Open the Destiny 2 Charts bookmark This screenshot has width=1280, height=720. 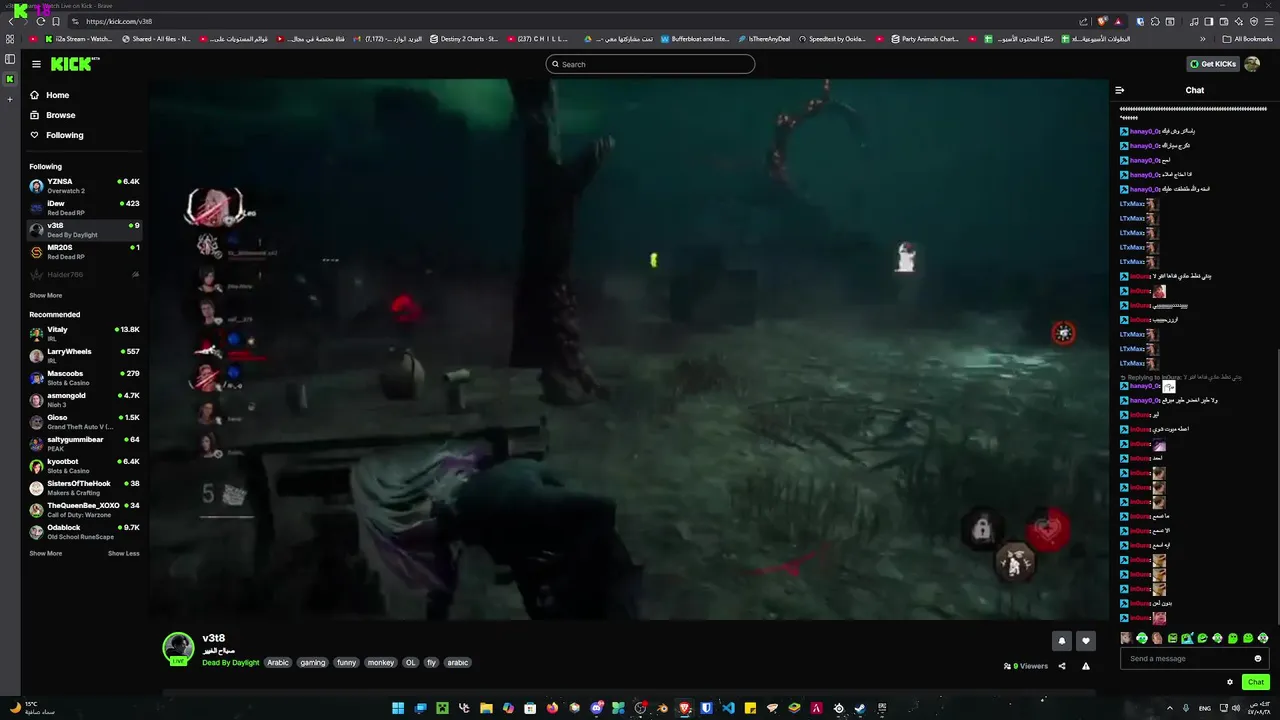pos(464,39)
